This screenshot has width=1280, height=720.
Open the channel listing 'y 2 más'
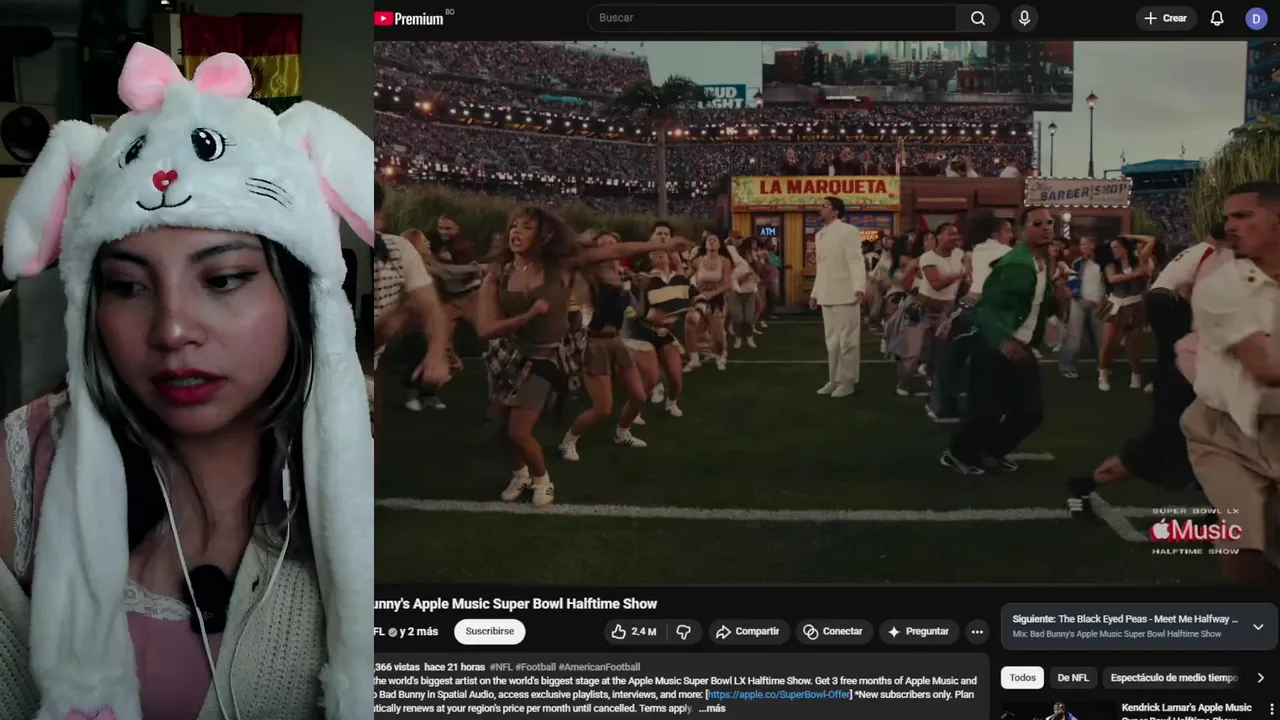(x=419, y=632)
